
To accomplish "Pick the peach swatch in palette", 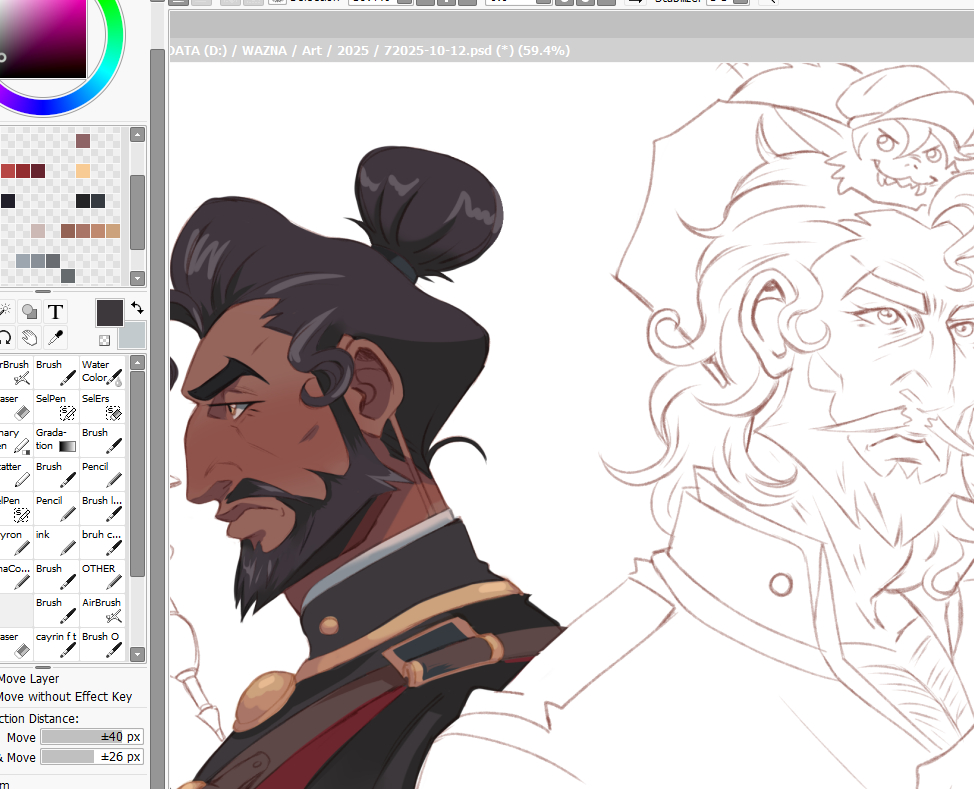I will [83, 171].
